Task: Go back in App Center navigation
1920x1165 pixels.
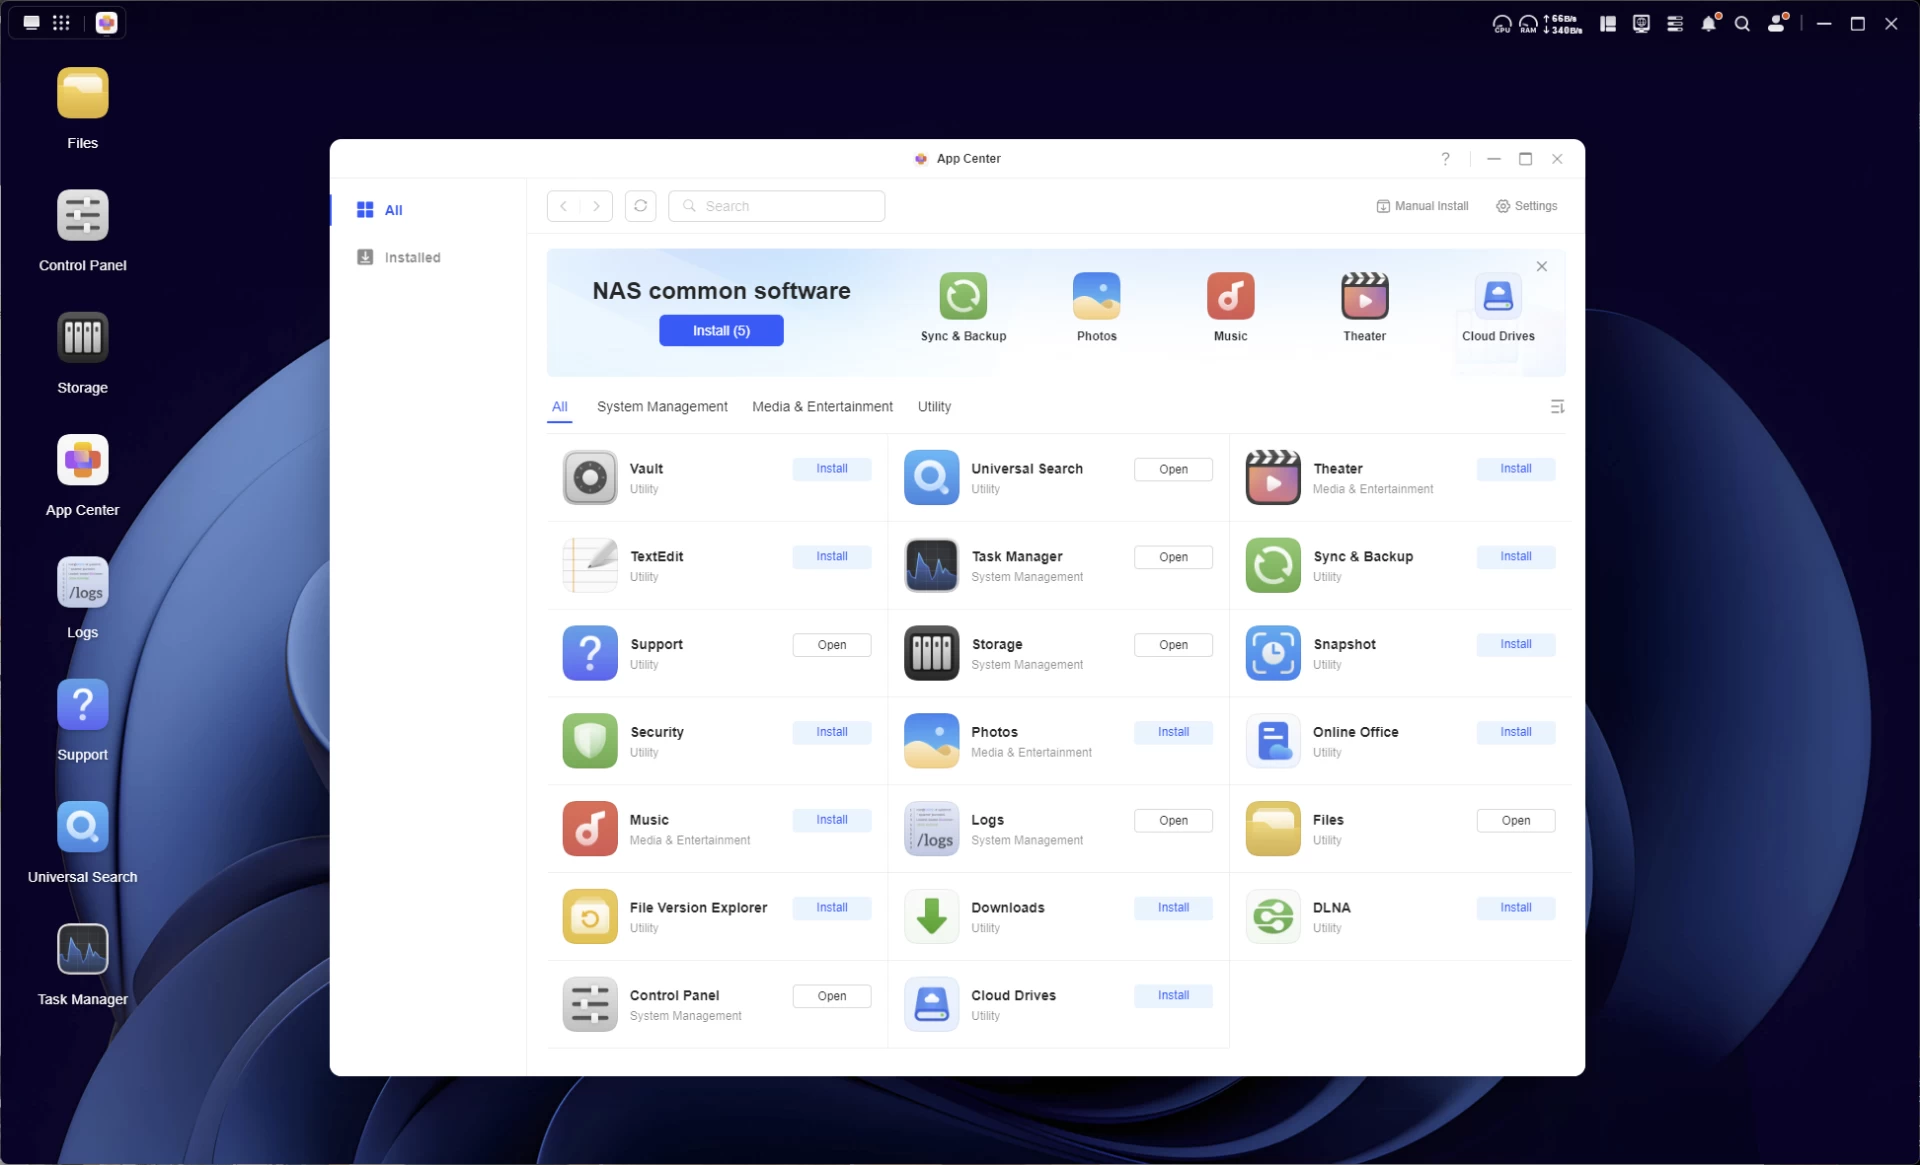Action: click(564, 206)
